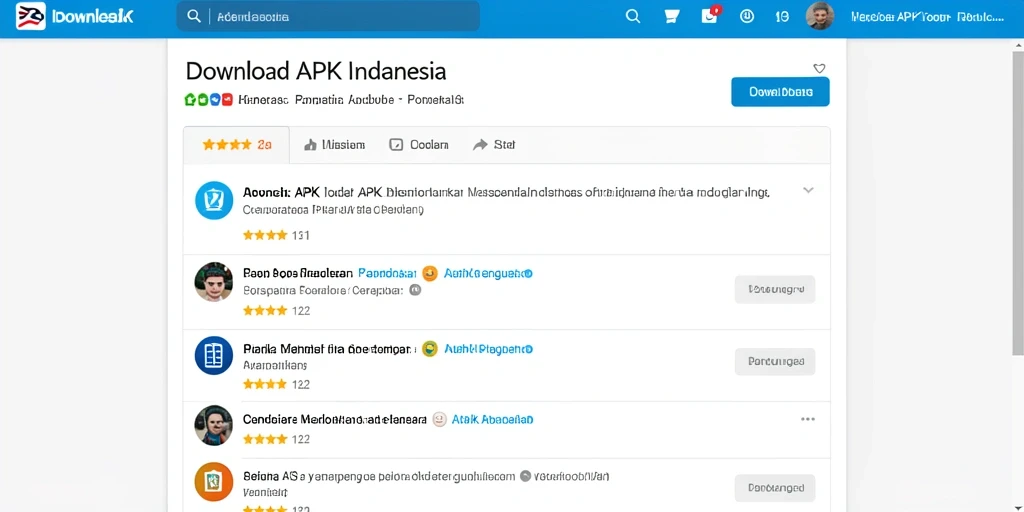This screenshot has width=1024, height=512.
Task: Click the avatar of 'Cendoiare' row
Action: [214, 425]
